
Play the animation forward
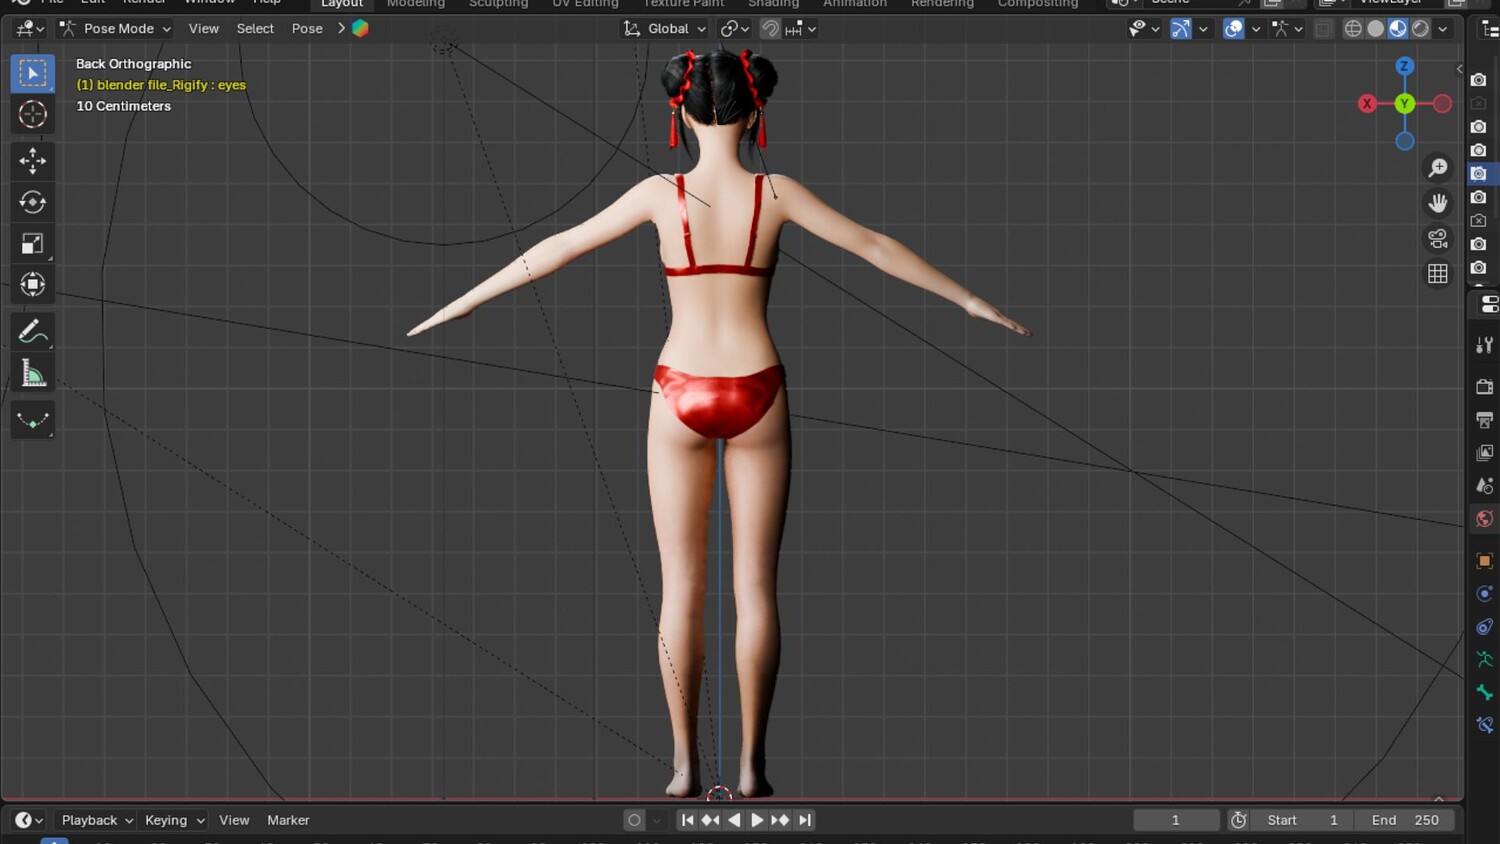(757, 820)
